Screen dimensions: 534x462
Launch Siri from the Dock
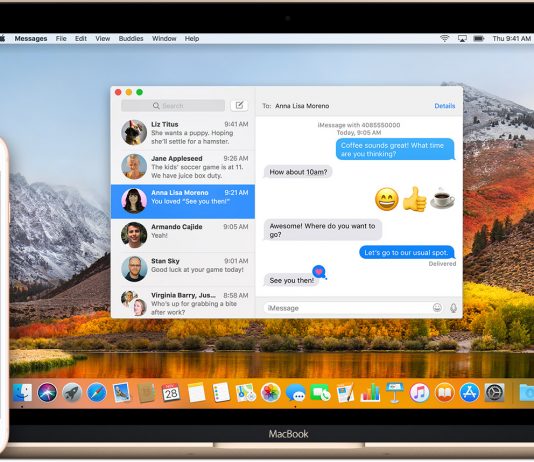[47, 393]
